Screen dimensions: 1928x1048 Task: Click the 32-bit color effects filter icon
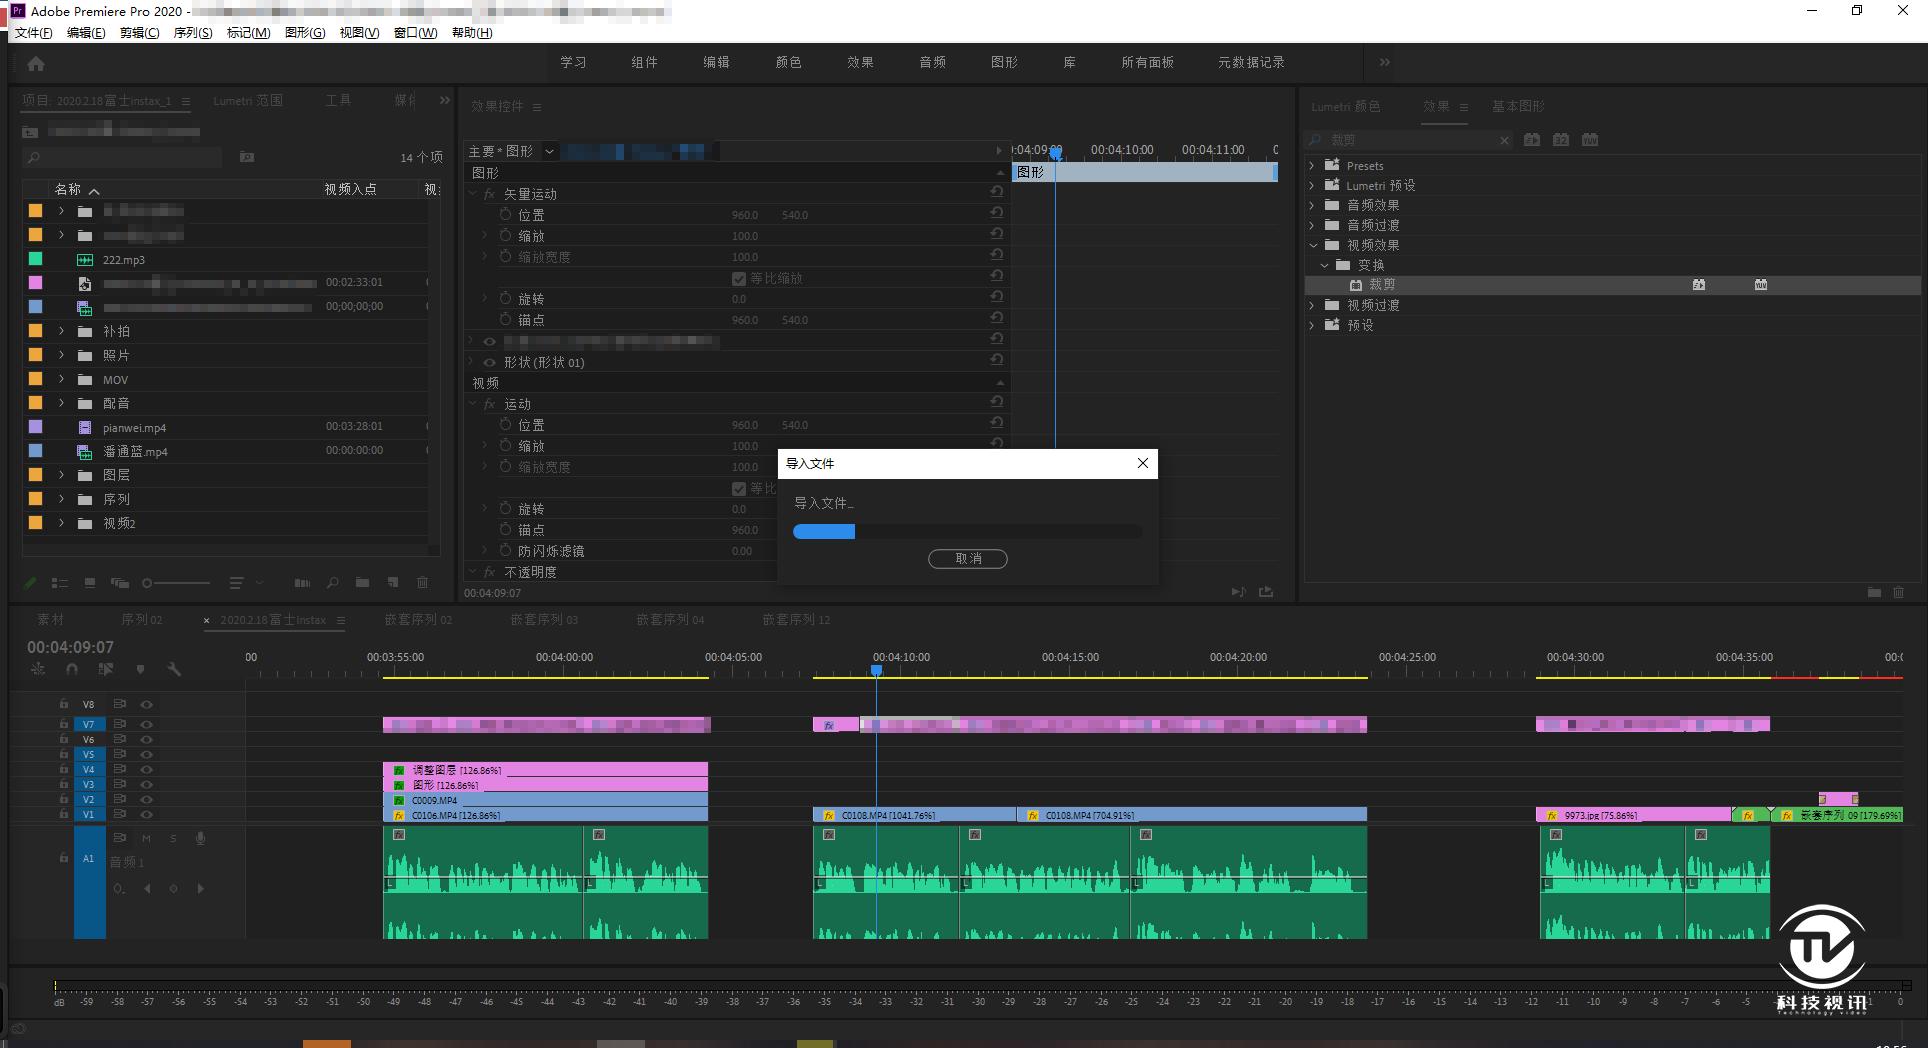pos(1560,140)
